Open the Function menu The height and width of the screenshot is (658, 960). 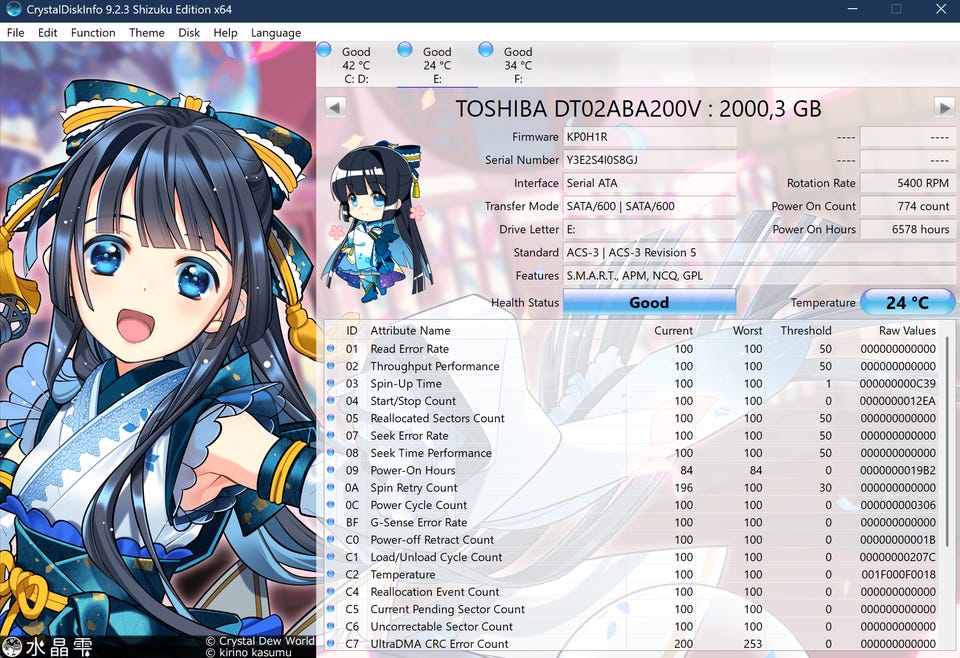93,32
